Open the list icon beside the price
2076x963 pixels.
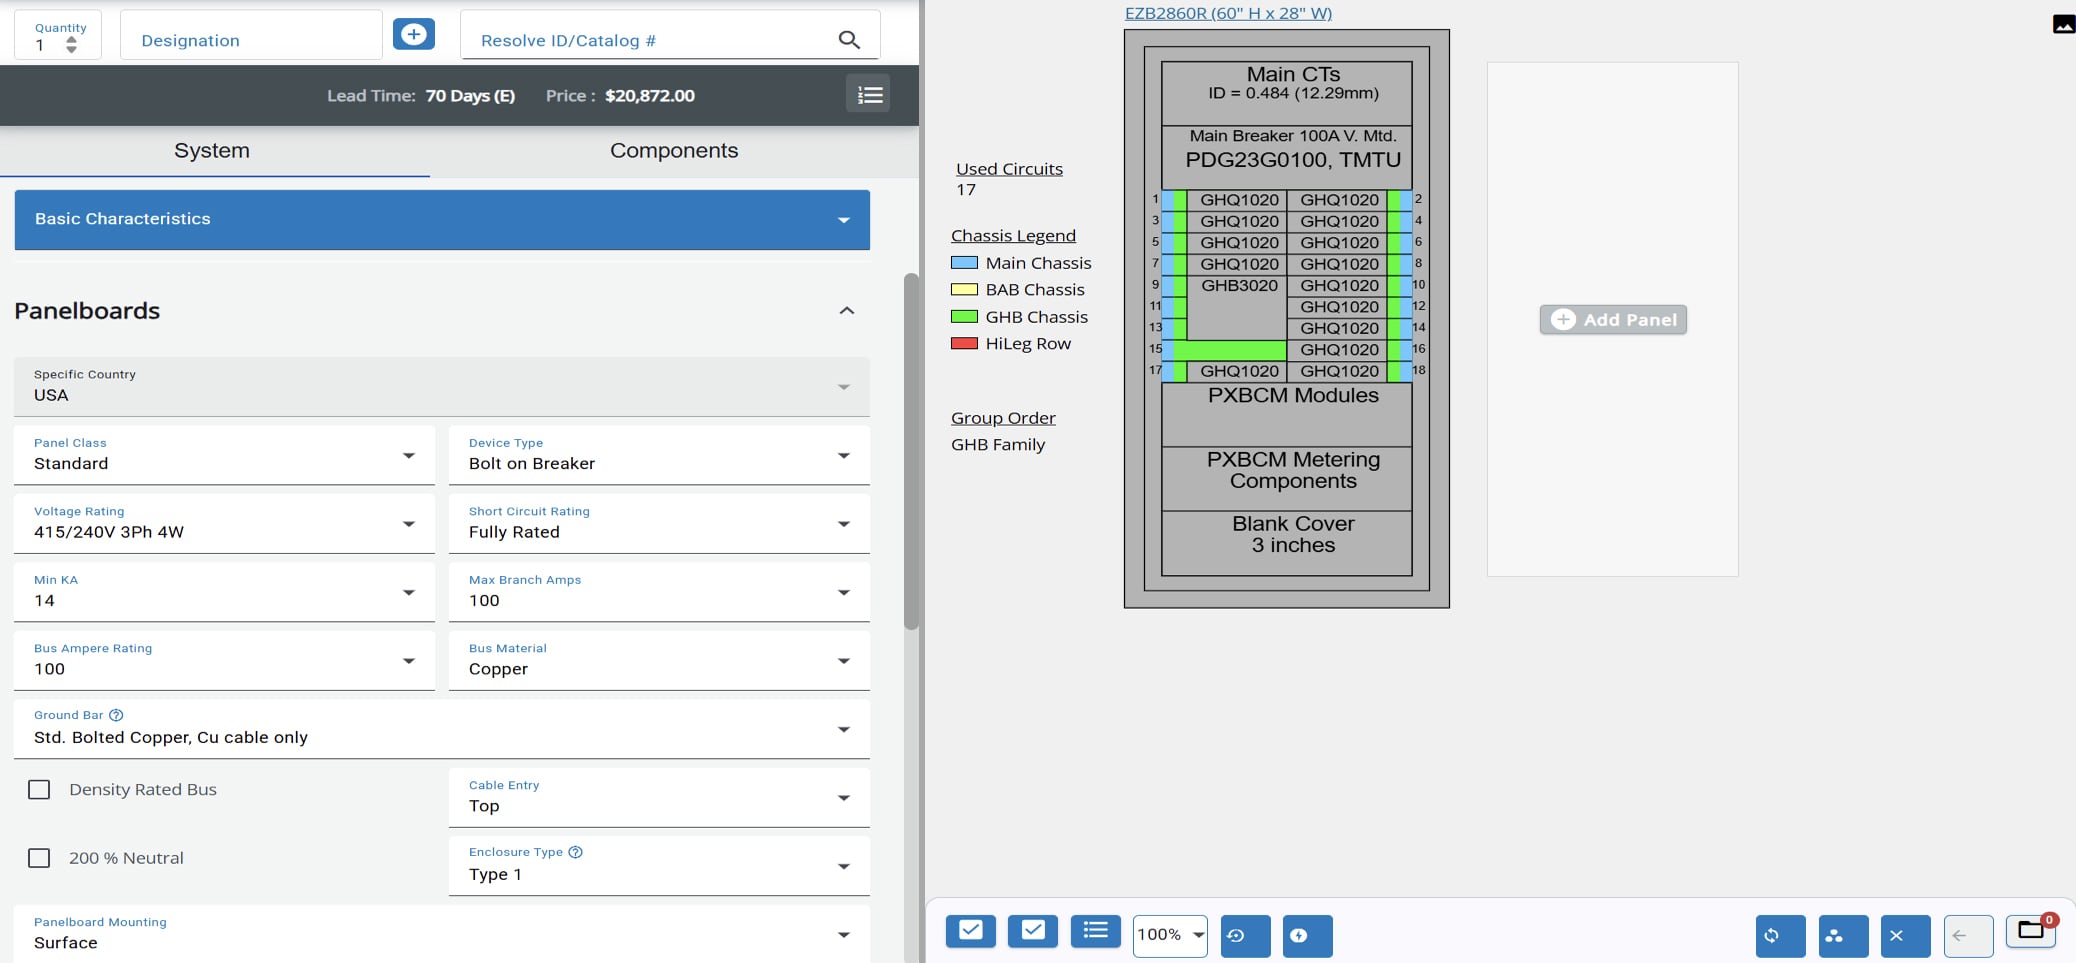[868, 95]
